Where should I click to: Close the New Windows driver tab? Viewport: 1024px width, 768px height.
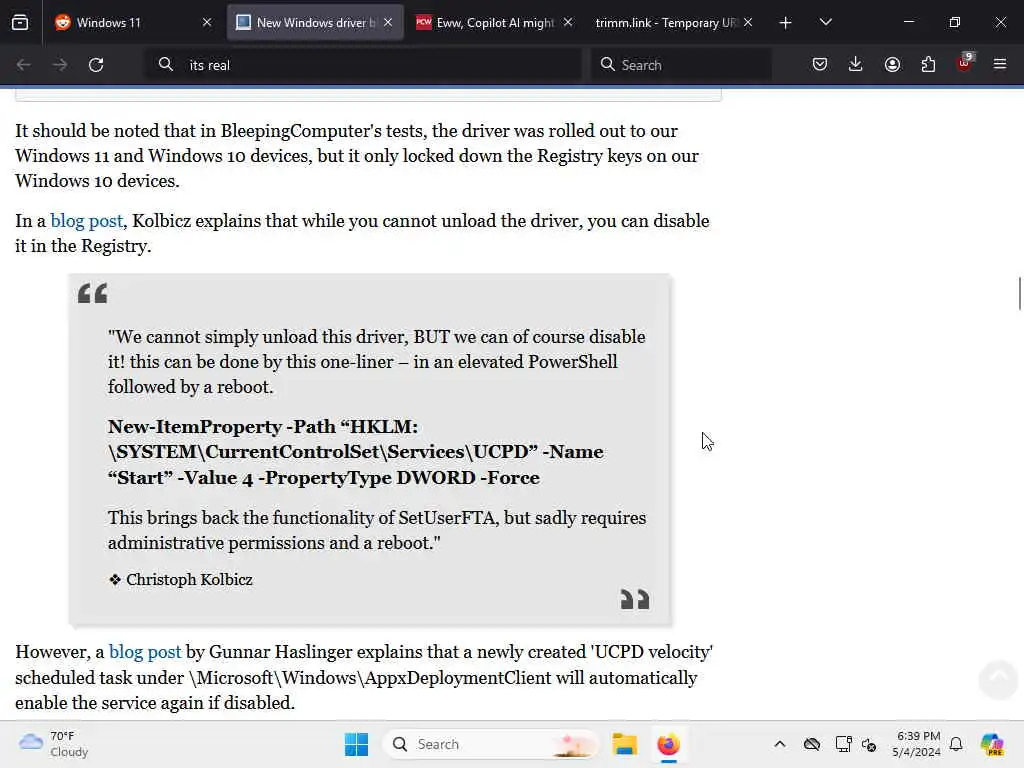[x=388, y=23]
